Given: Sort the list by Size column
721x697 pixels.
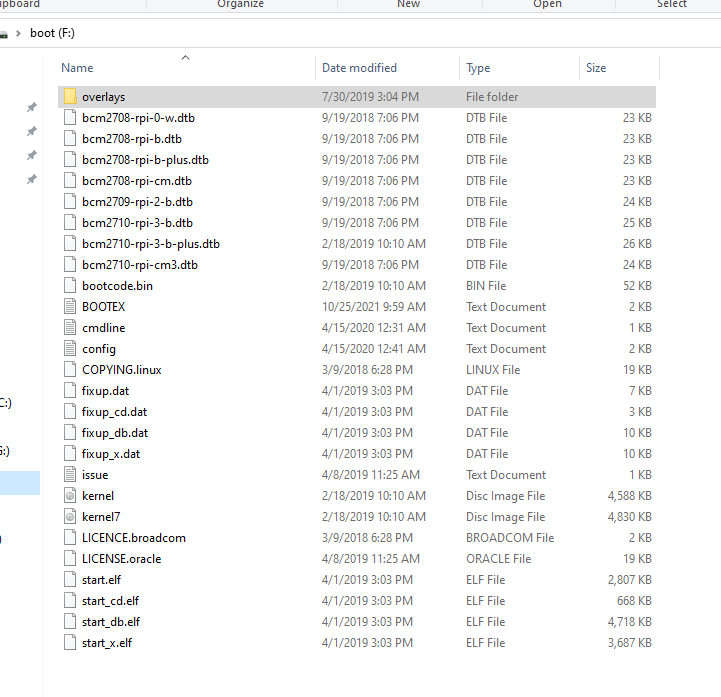Looking at the screenshot, I should (596, 68).
